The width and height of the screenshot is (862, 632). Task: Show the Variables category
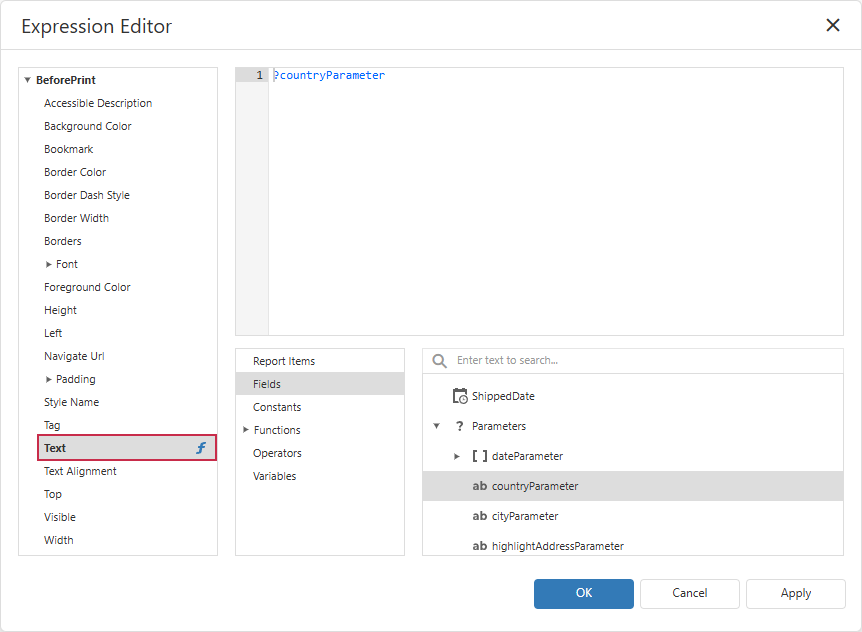pyautogui.click(x=320, y=476)
